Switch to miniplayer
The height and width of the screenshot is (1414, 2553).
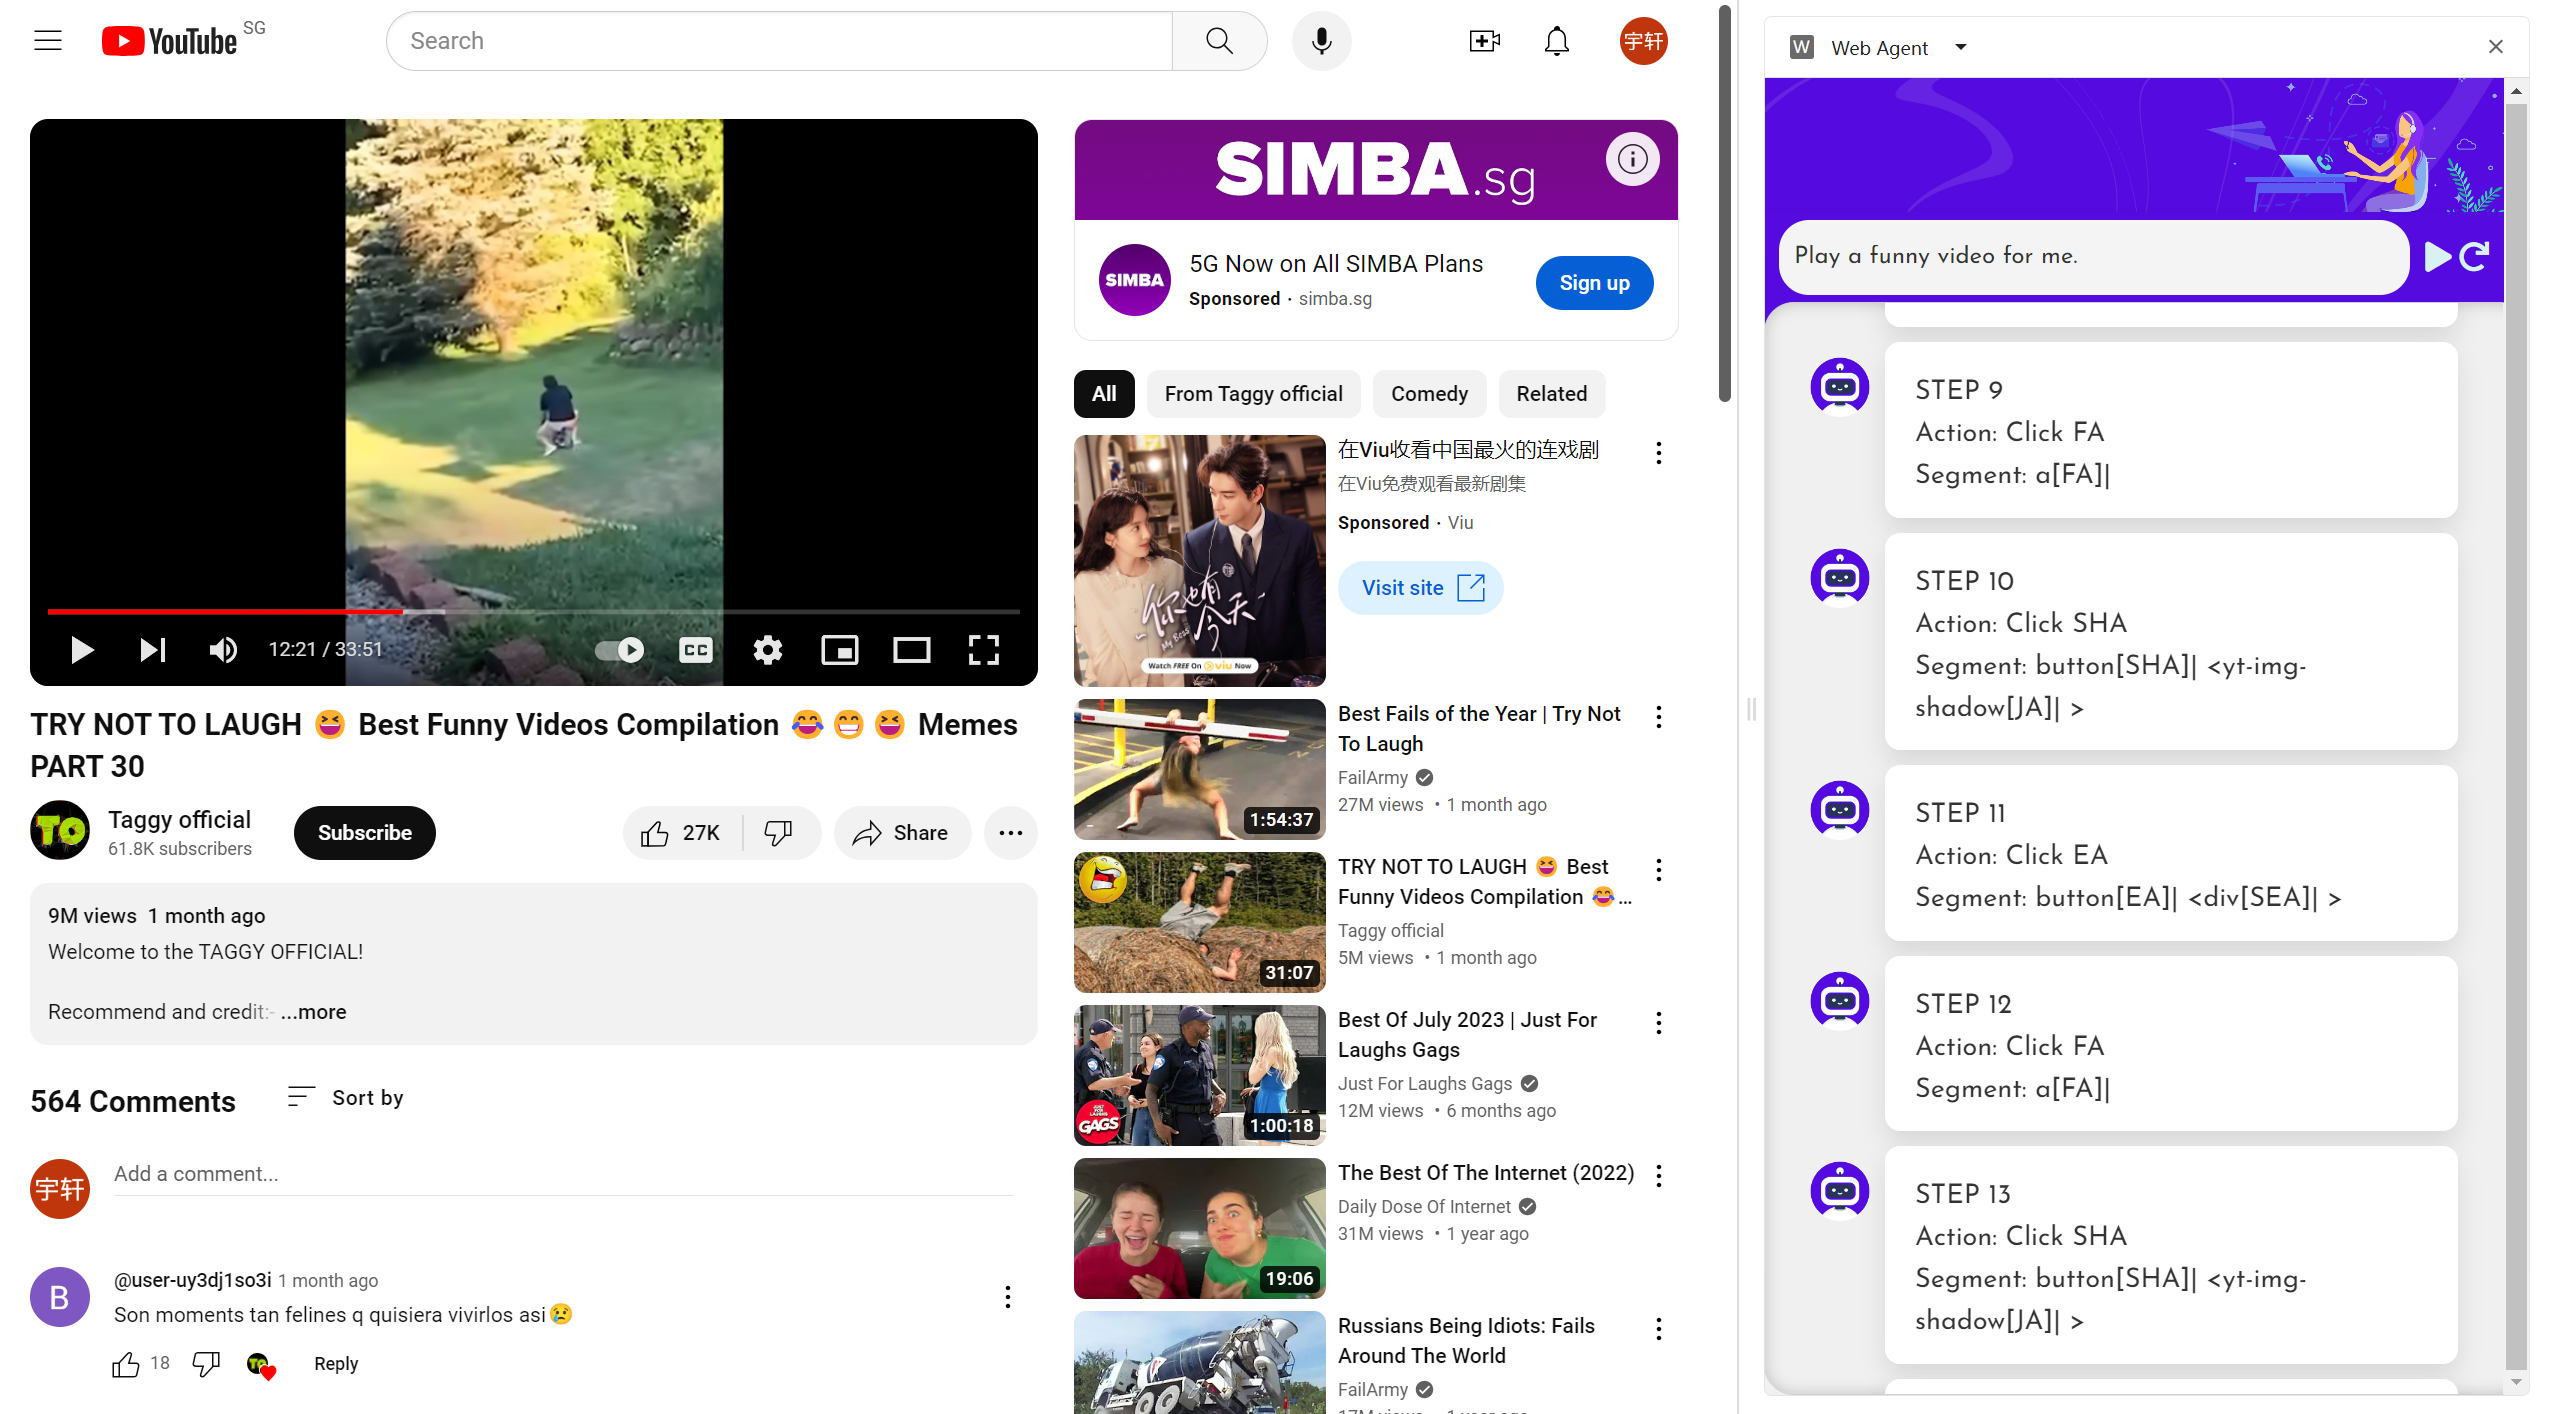pos(839,650)
